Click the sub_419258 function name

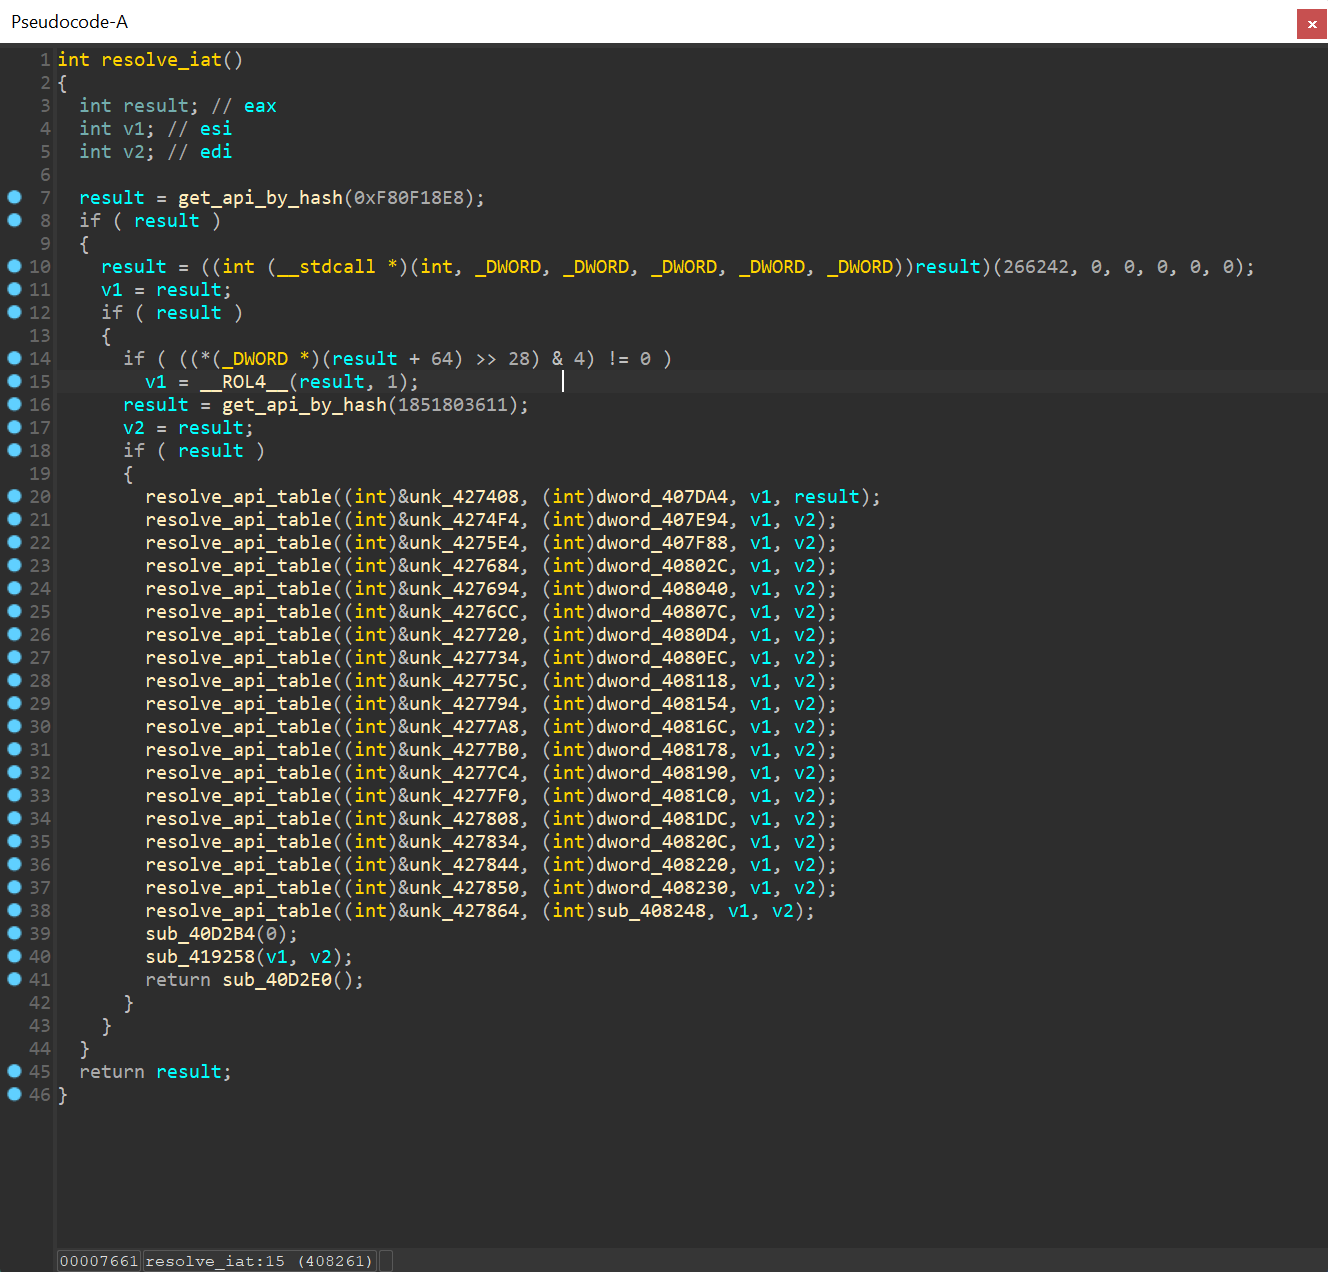click(200, 957)
